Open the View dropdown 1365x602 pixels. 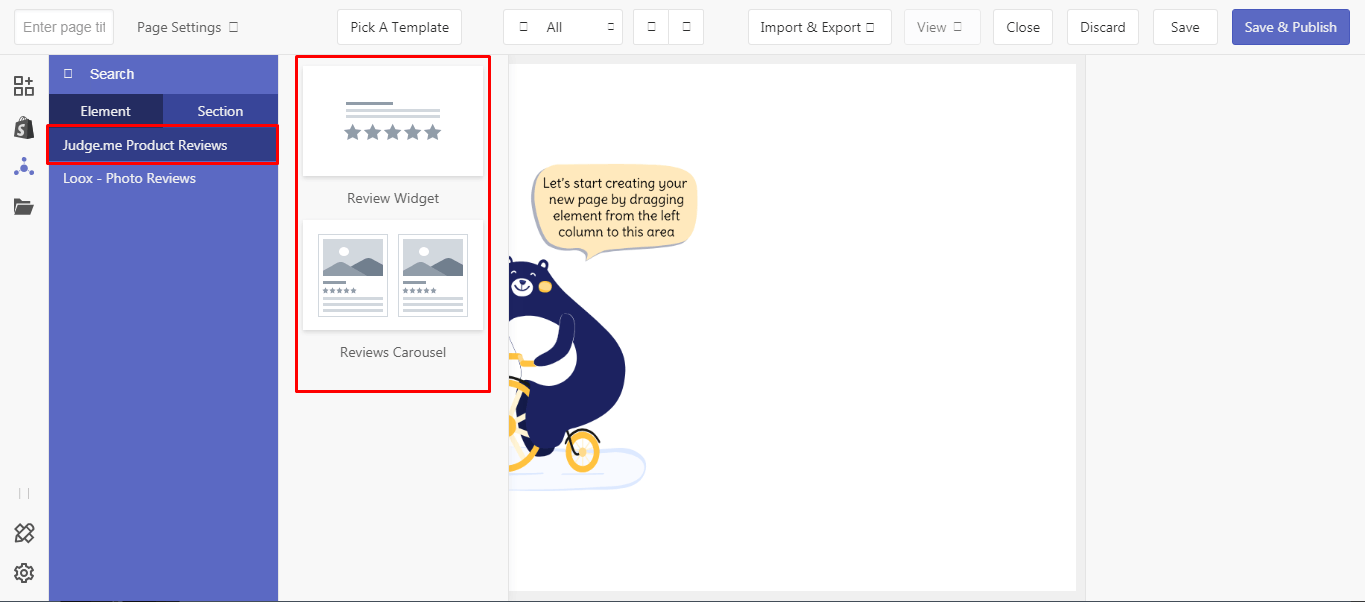[942, 27]
